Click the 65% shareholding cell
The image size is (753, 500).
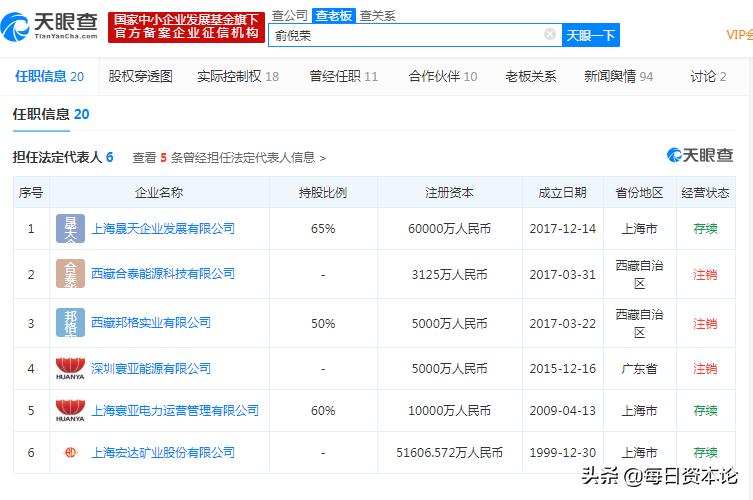click(x=323, y=229)
